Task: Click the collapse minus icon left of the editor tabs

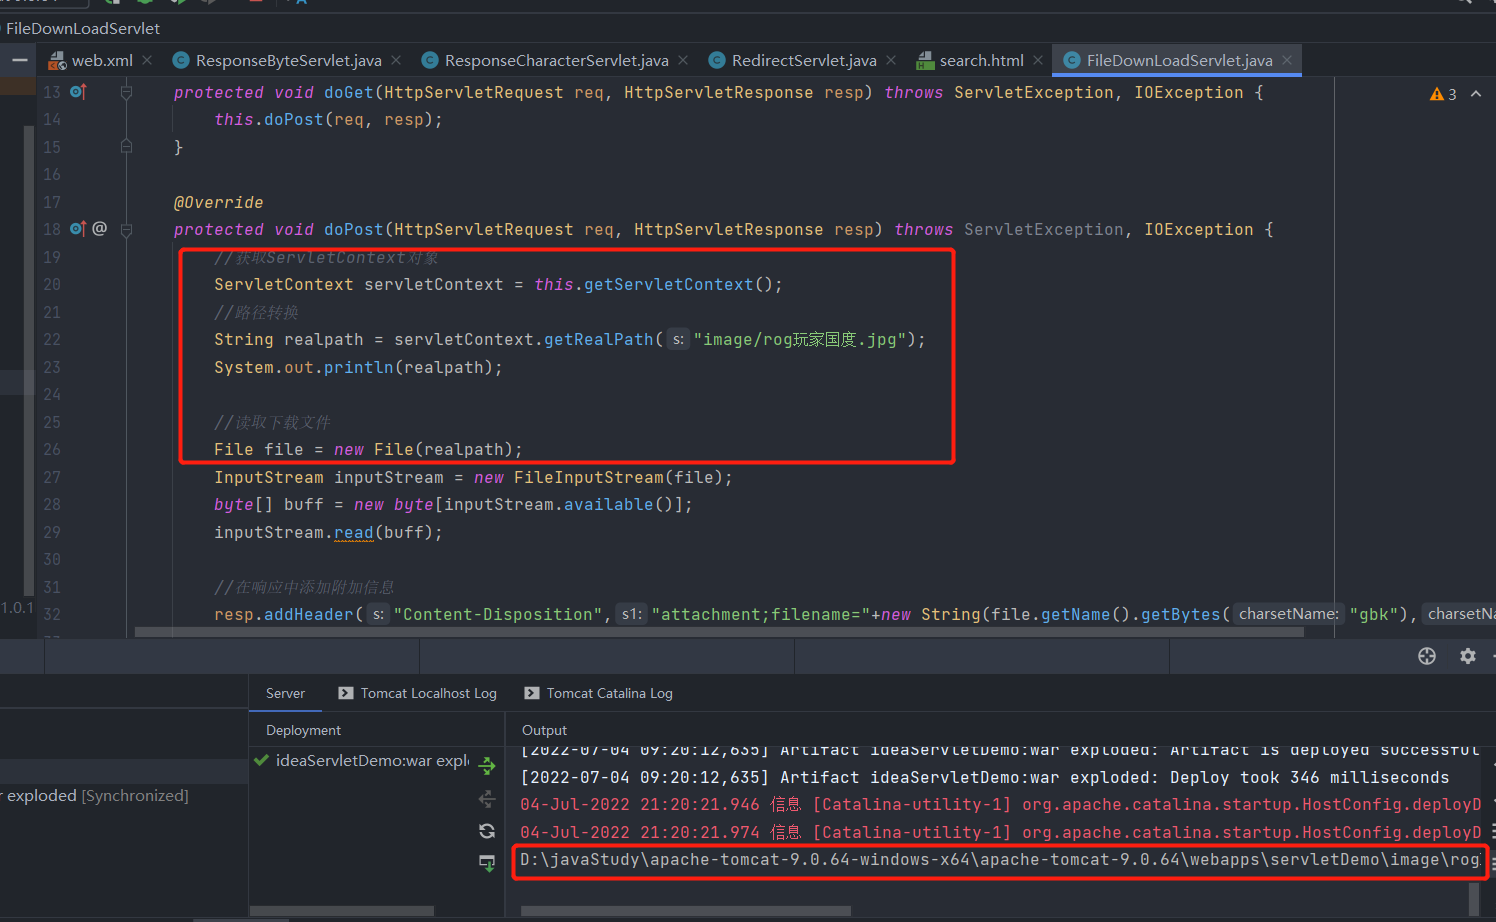Action: coord(19,60)
